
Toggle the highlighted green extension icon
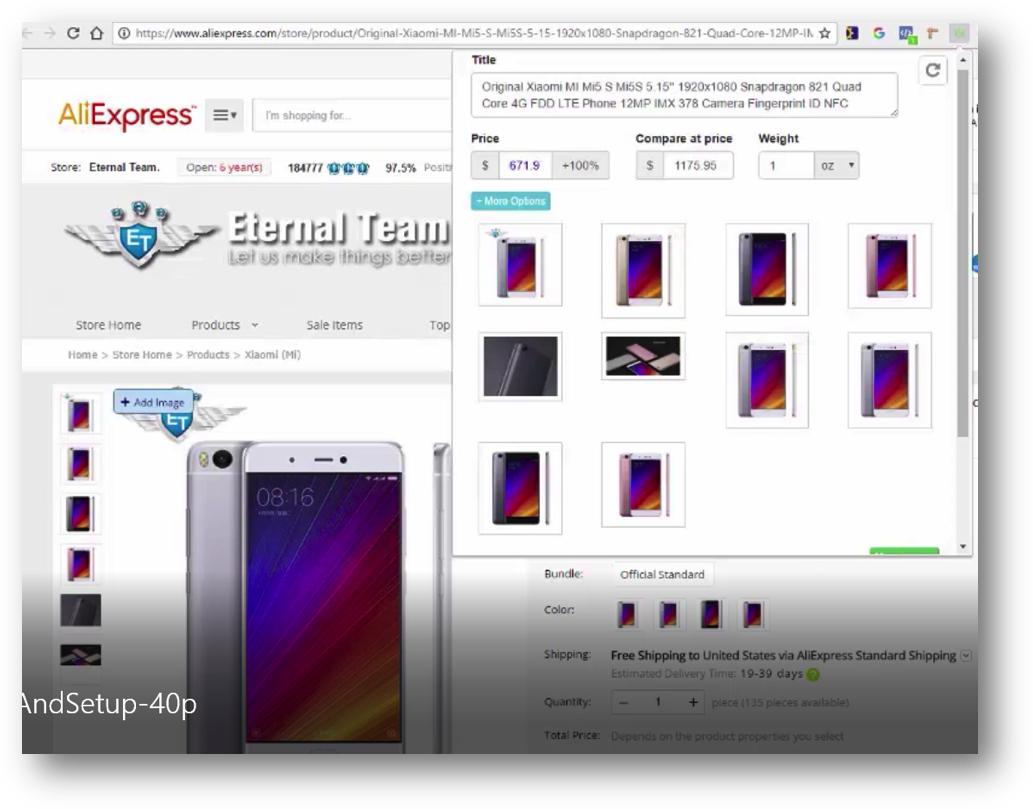click(x=959, y=33)
